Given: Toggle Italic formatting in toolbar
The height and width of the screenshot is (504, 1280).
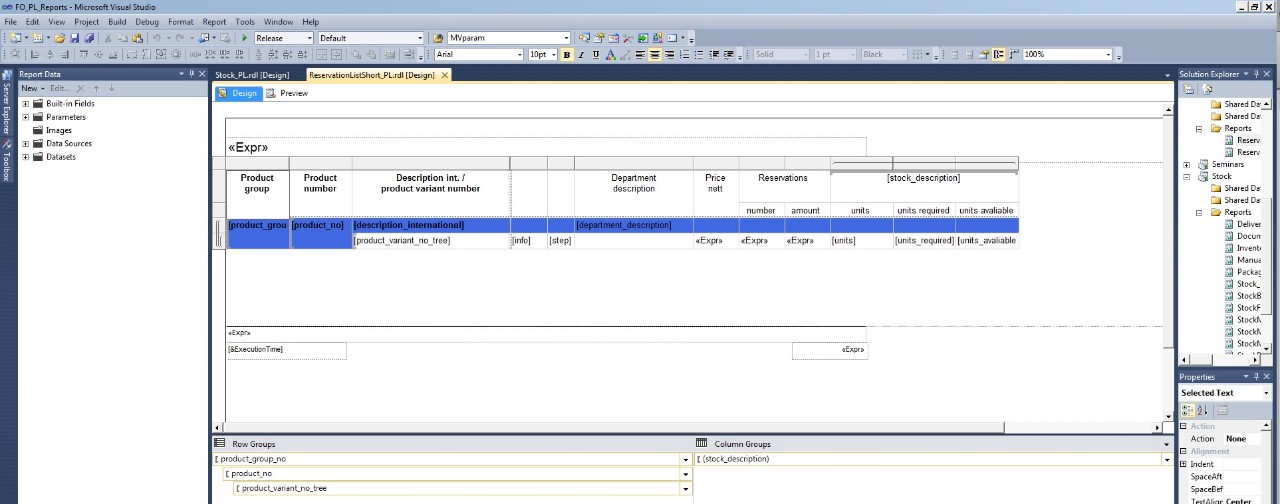Looking at the screenshot, I should point(582,55).
